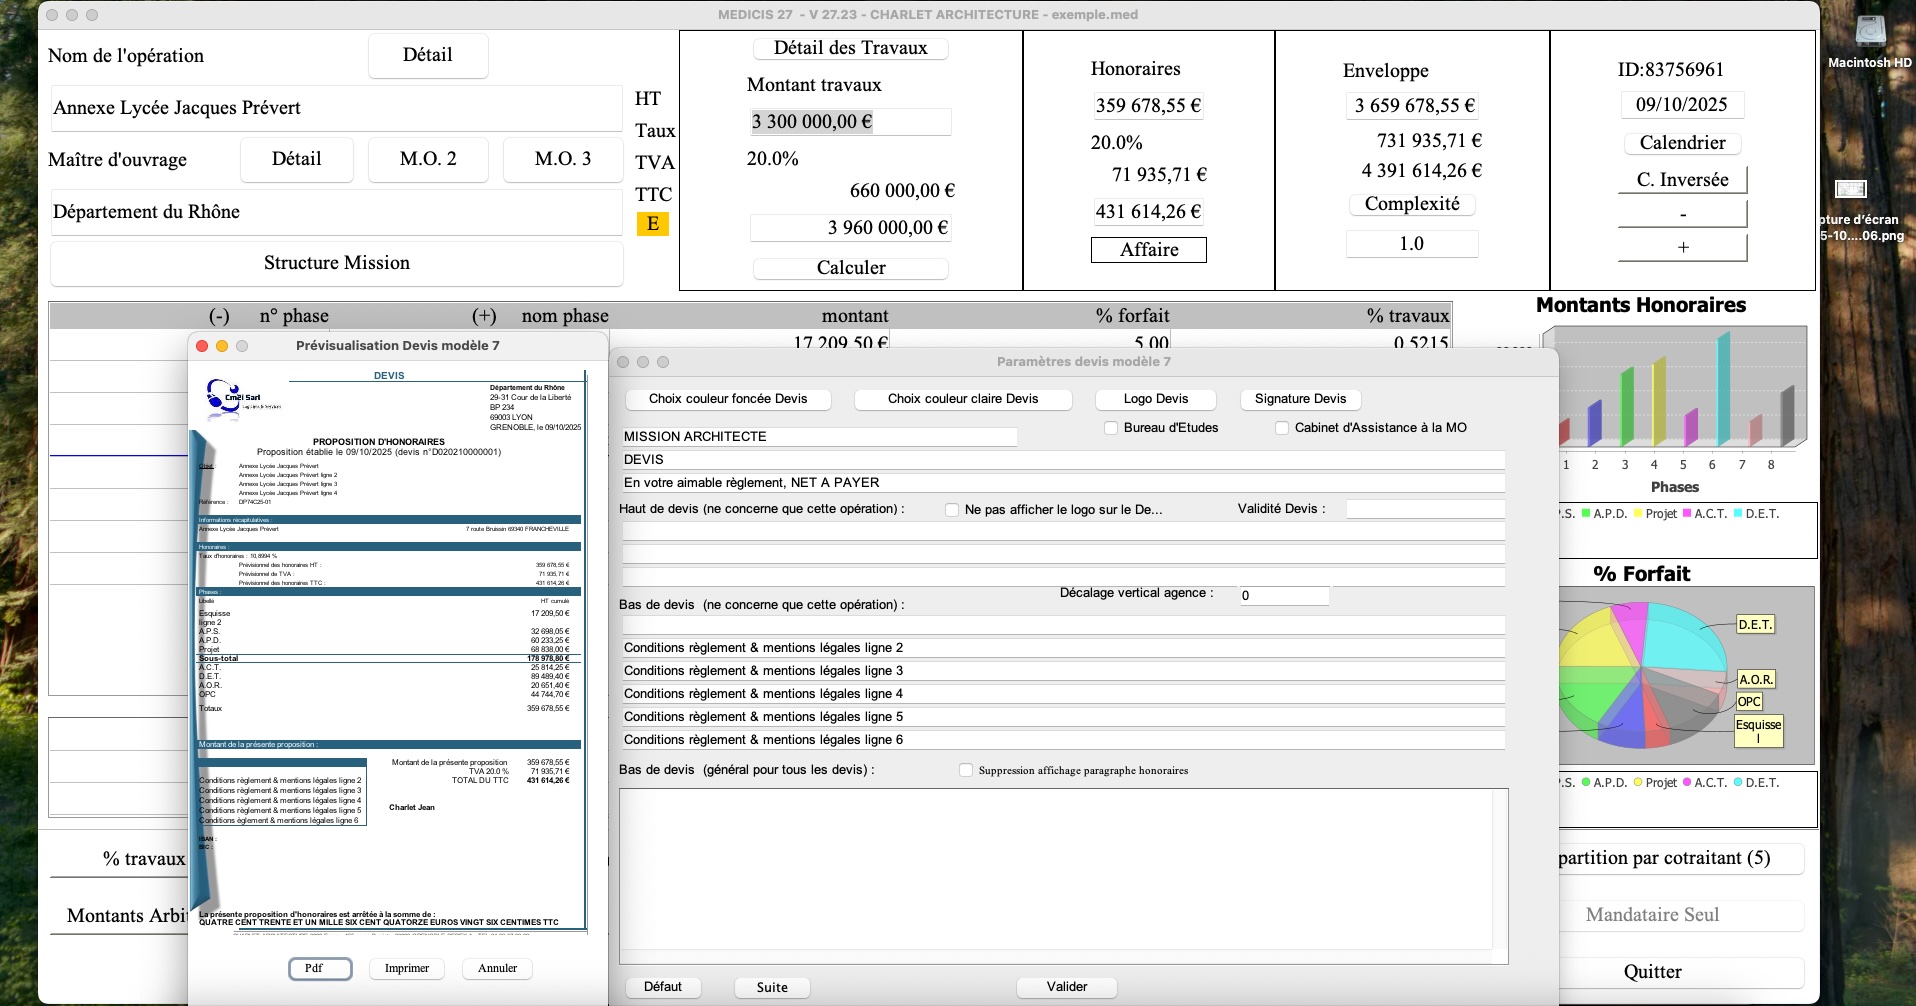Click the Pdf export button
1916x1006 pixels.
pos(320,969)
